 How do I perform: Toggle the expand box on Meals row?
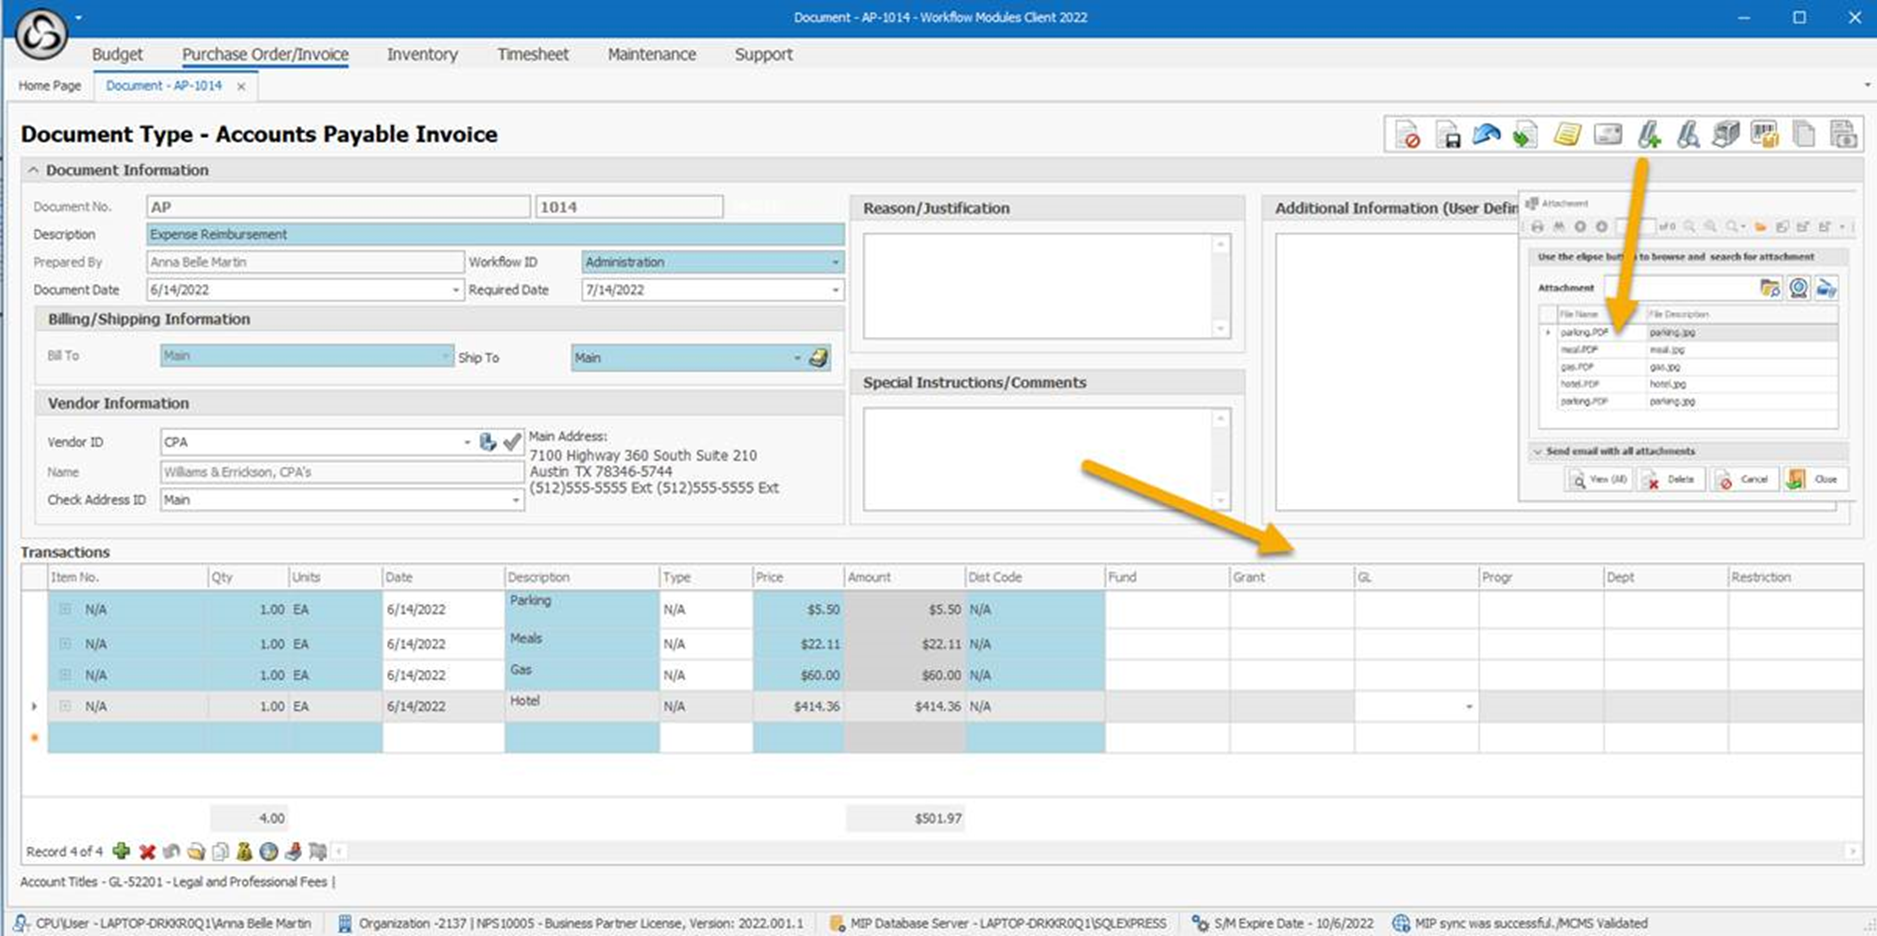point(65,644)
